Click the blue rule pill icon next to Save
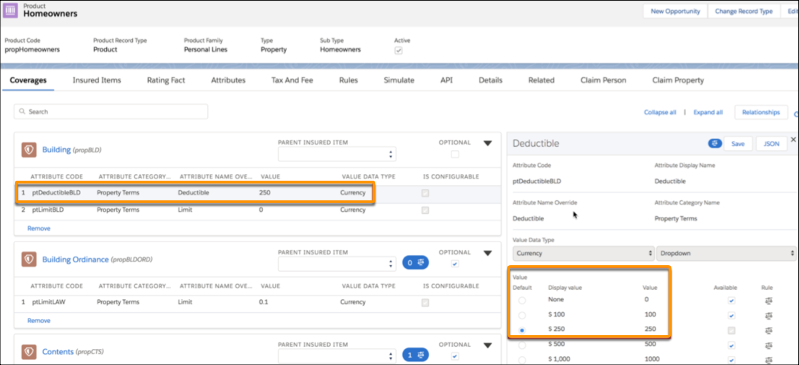The image size is (799, 365). click(714, 144)
